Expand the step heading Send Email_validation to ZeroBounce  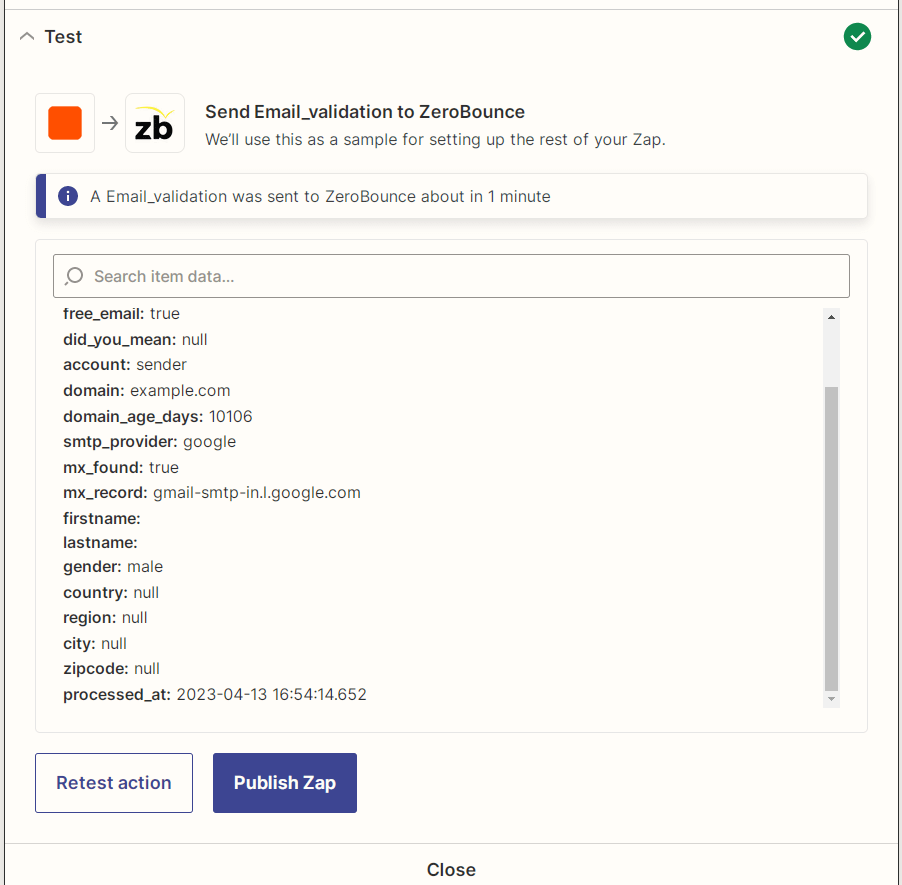[x=364, y=112]
